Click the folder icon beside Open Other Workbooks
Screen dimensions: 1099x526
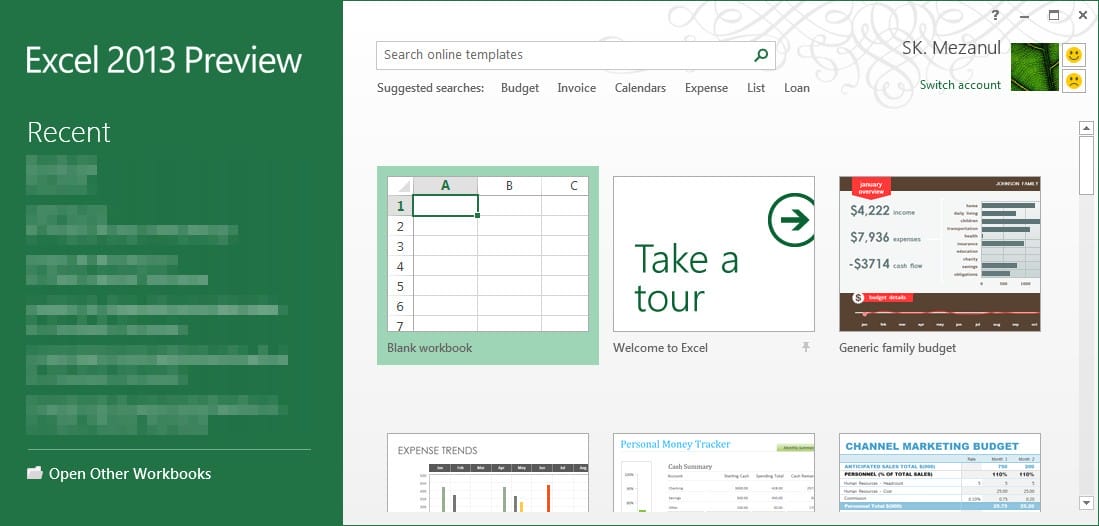click(x=35, y=473)
